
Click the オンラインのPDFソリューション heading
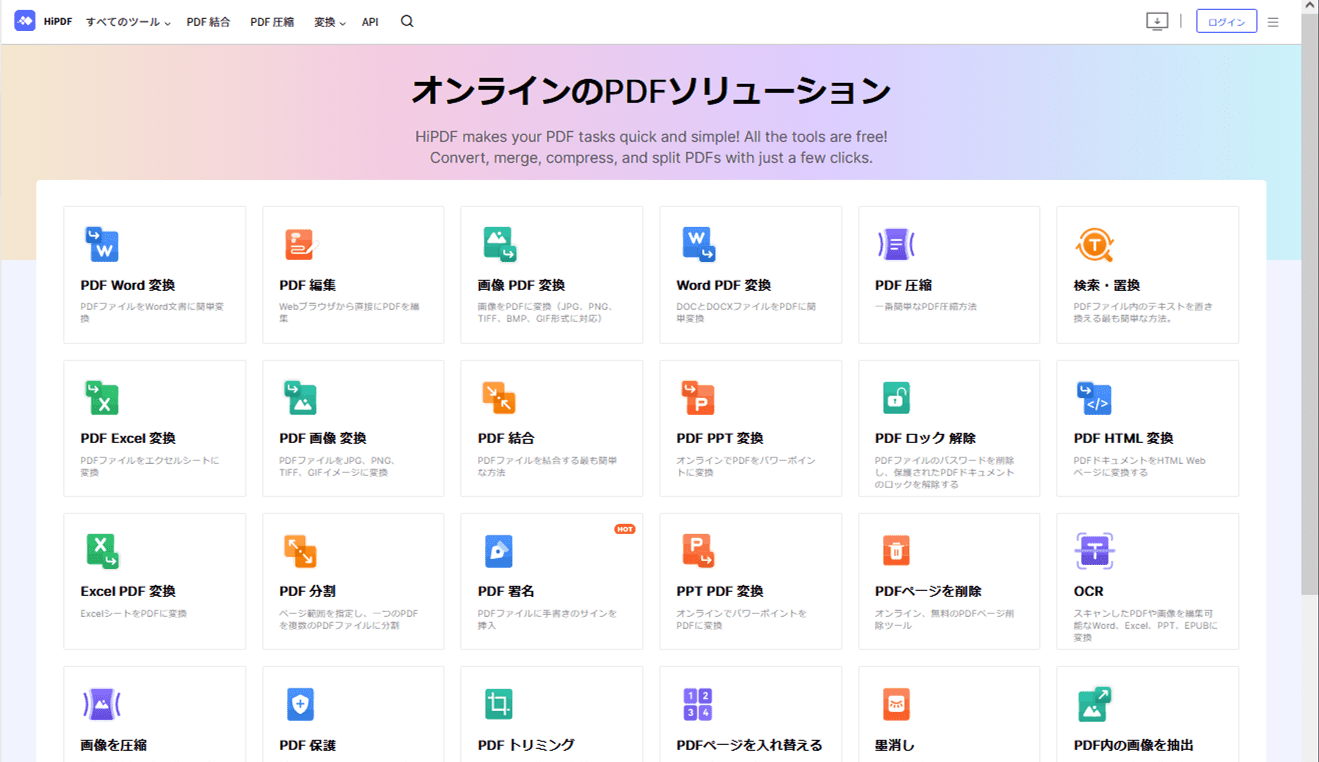(x=651, y=91)
